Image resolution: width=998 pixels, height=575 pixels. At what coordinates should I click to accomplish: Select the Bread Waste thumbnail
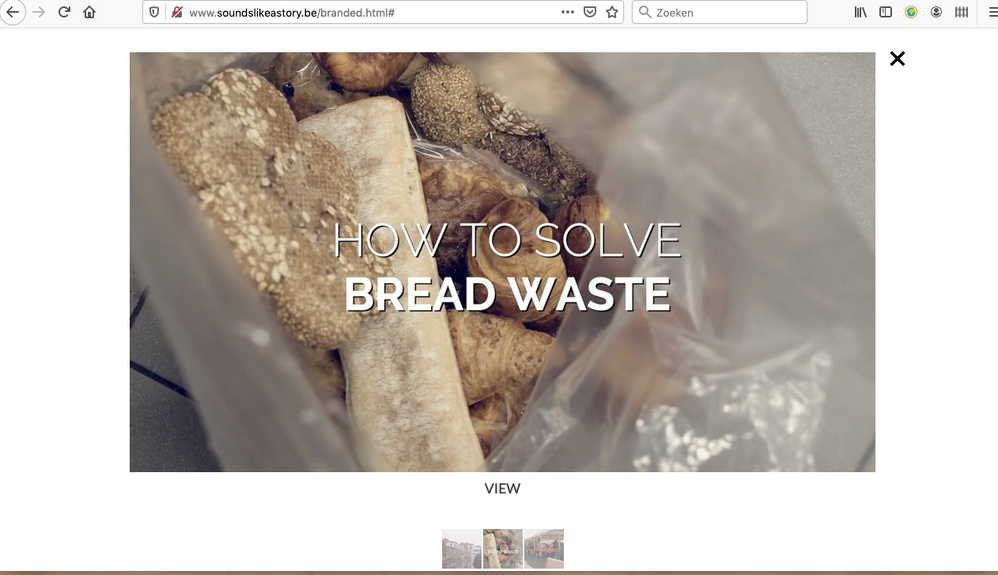point(503,548)
